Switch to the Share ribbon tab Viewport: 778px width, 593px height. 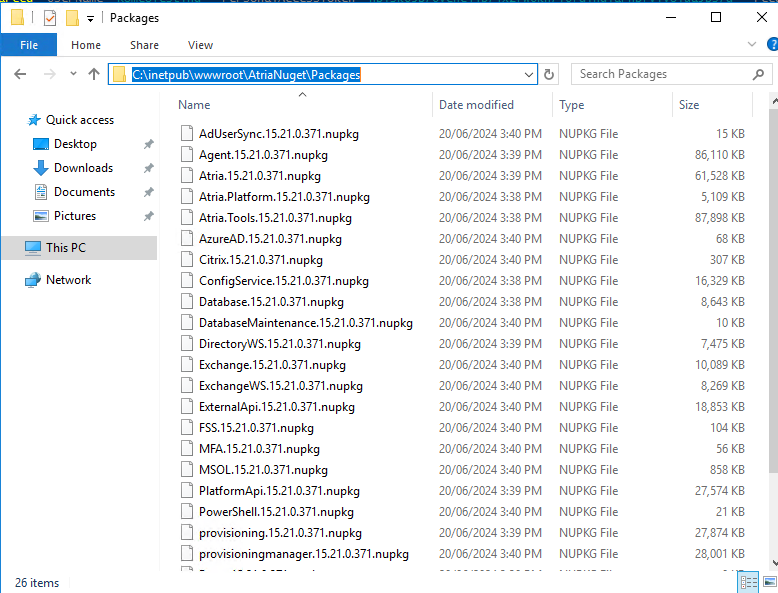144,45
